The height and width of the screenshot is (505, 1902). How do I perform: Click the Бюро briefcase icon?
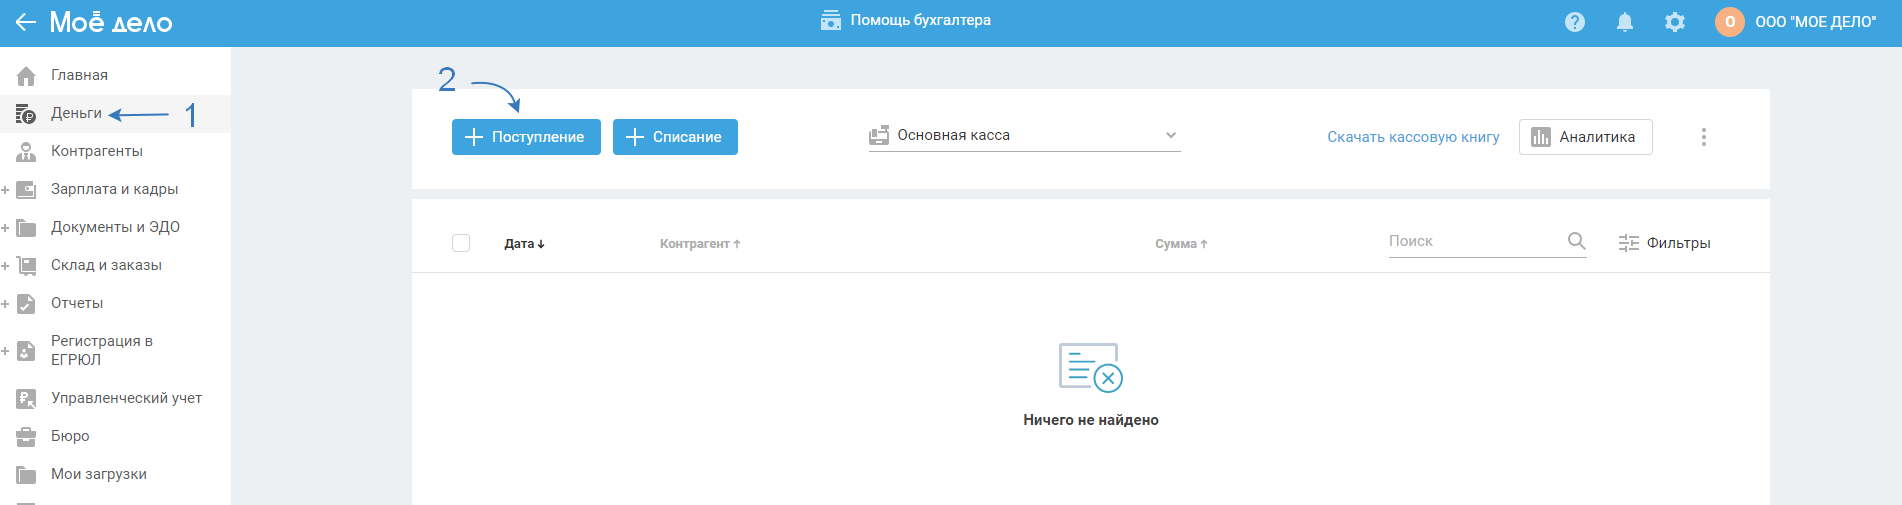(26, 437)
